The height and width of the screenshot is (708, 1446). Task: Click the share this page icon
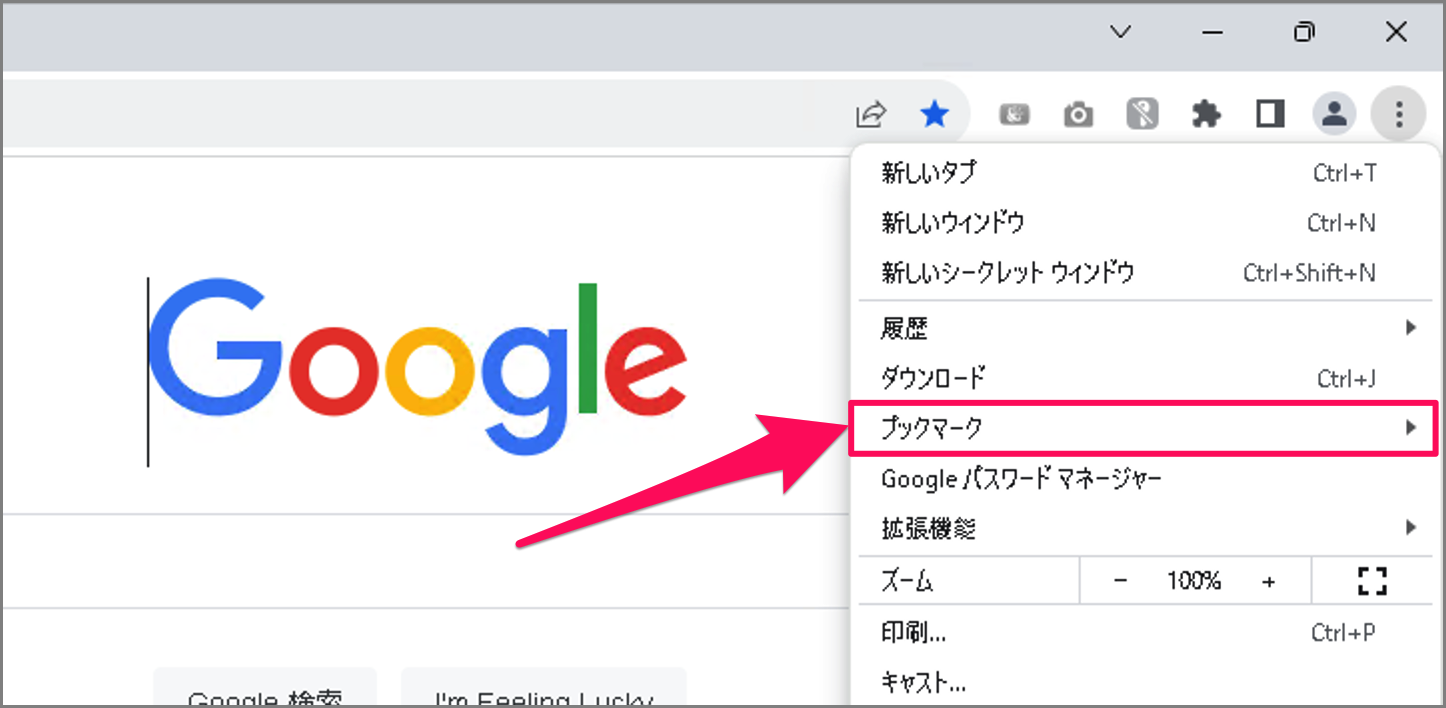pos(870,113)
